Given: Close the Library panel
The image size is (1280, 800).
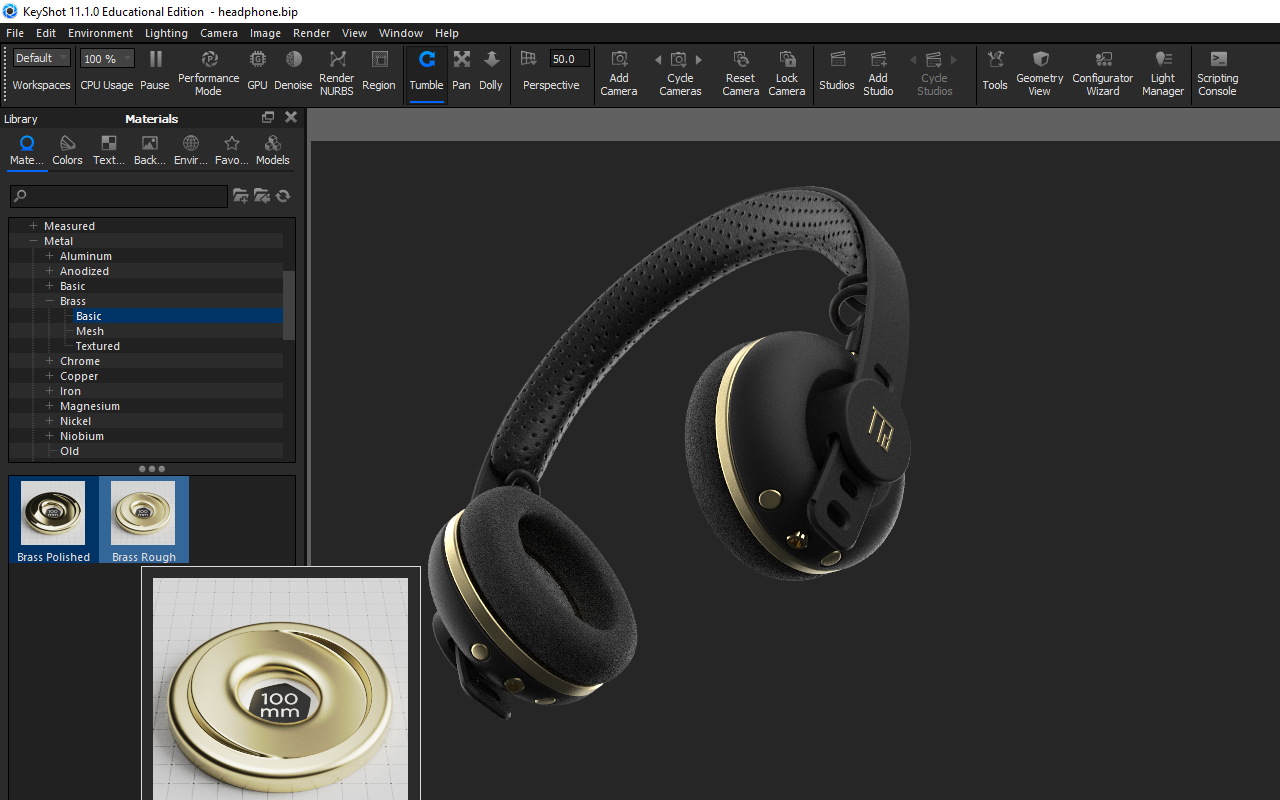Looking at the screenshot, I should (x=291, y=118).
